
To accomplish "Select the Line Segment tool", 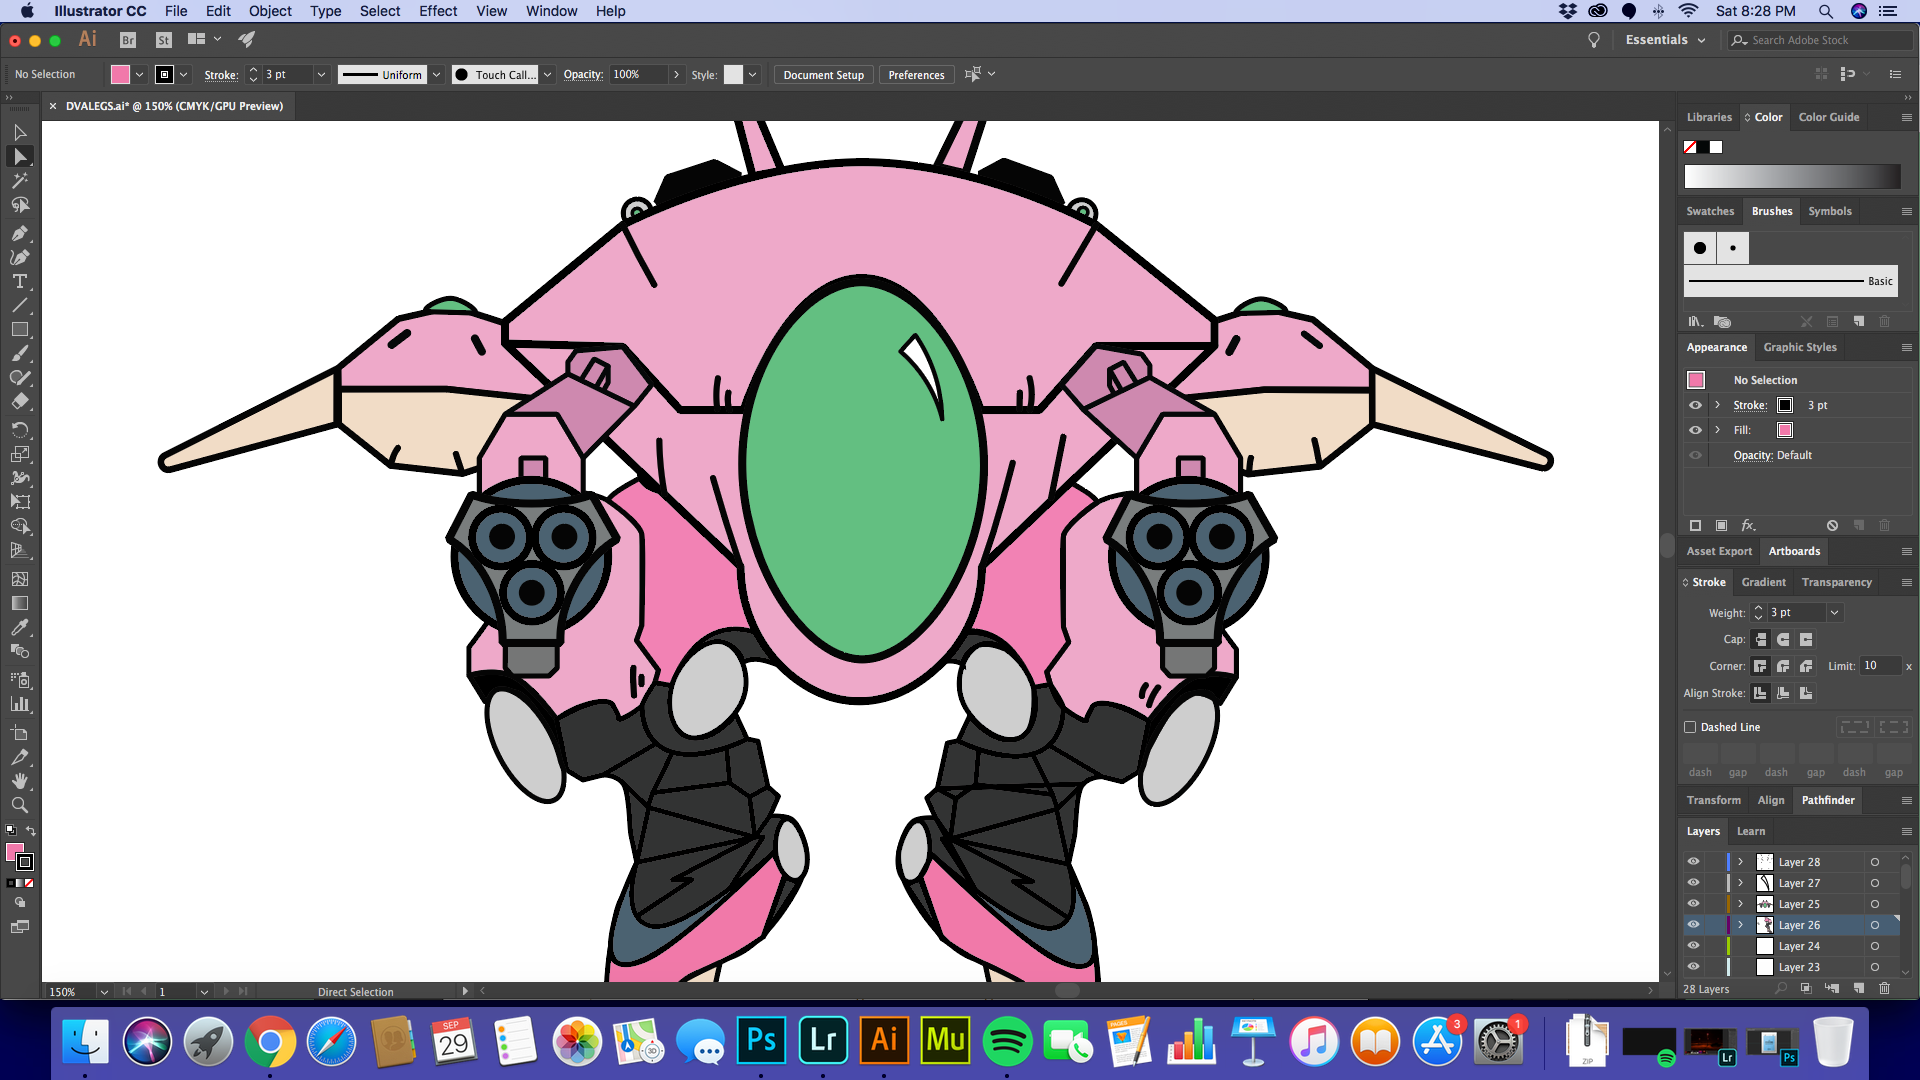I will (19, 305).
